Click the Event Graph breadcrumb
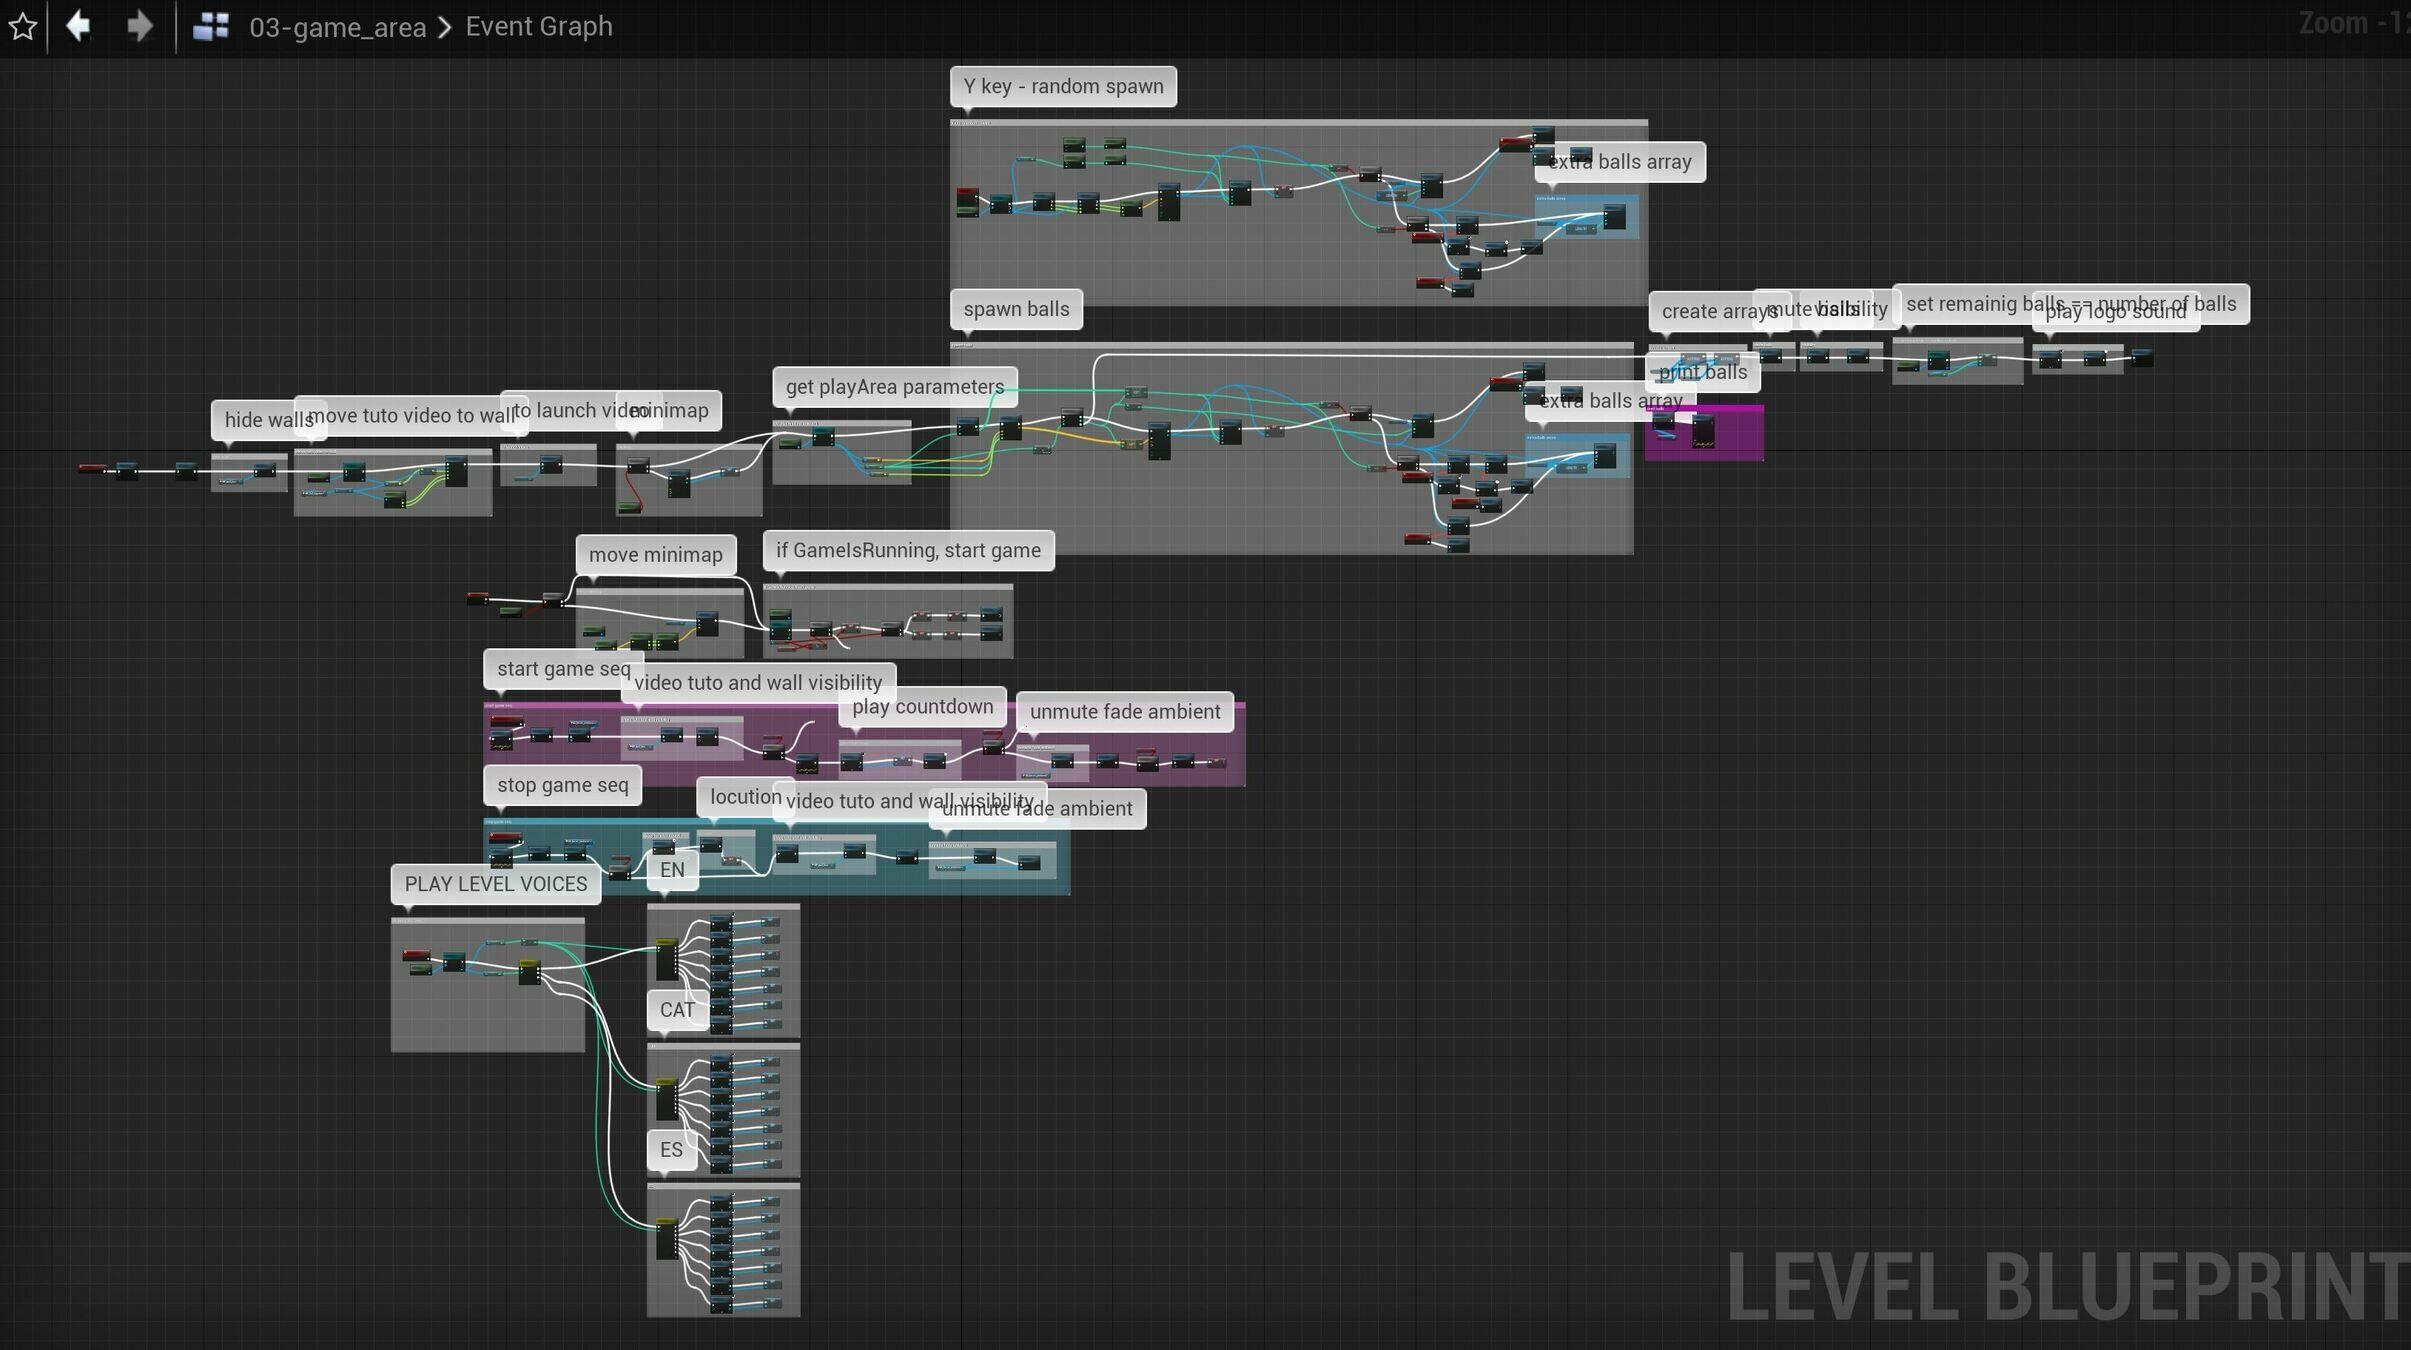2411x1350 pixels. 538,26
